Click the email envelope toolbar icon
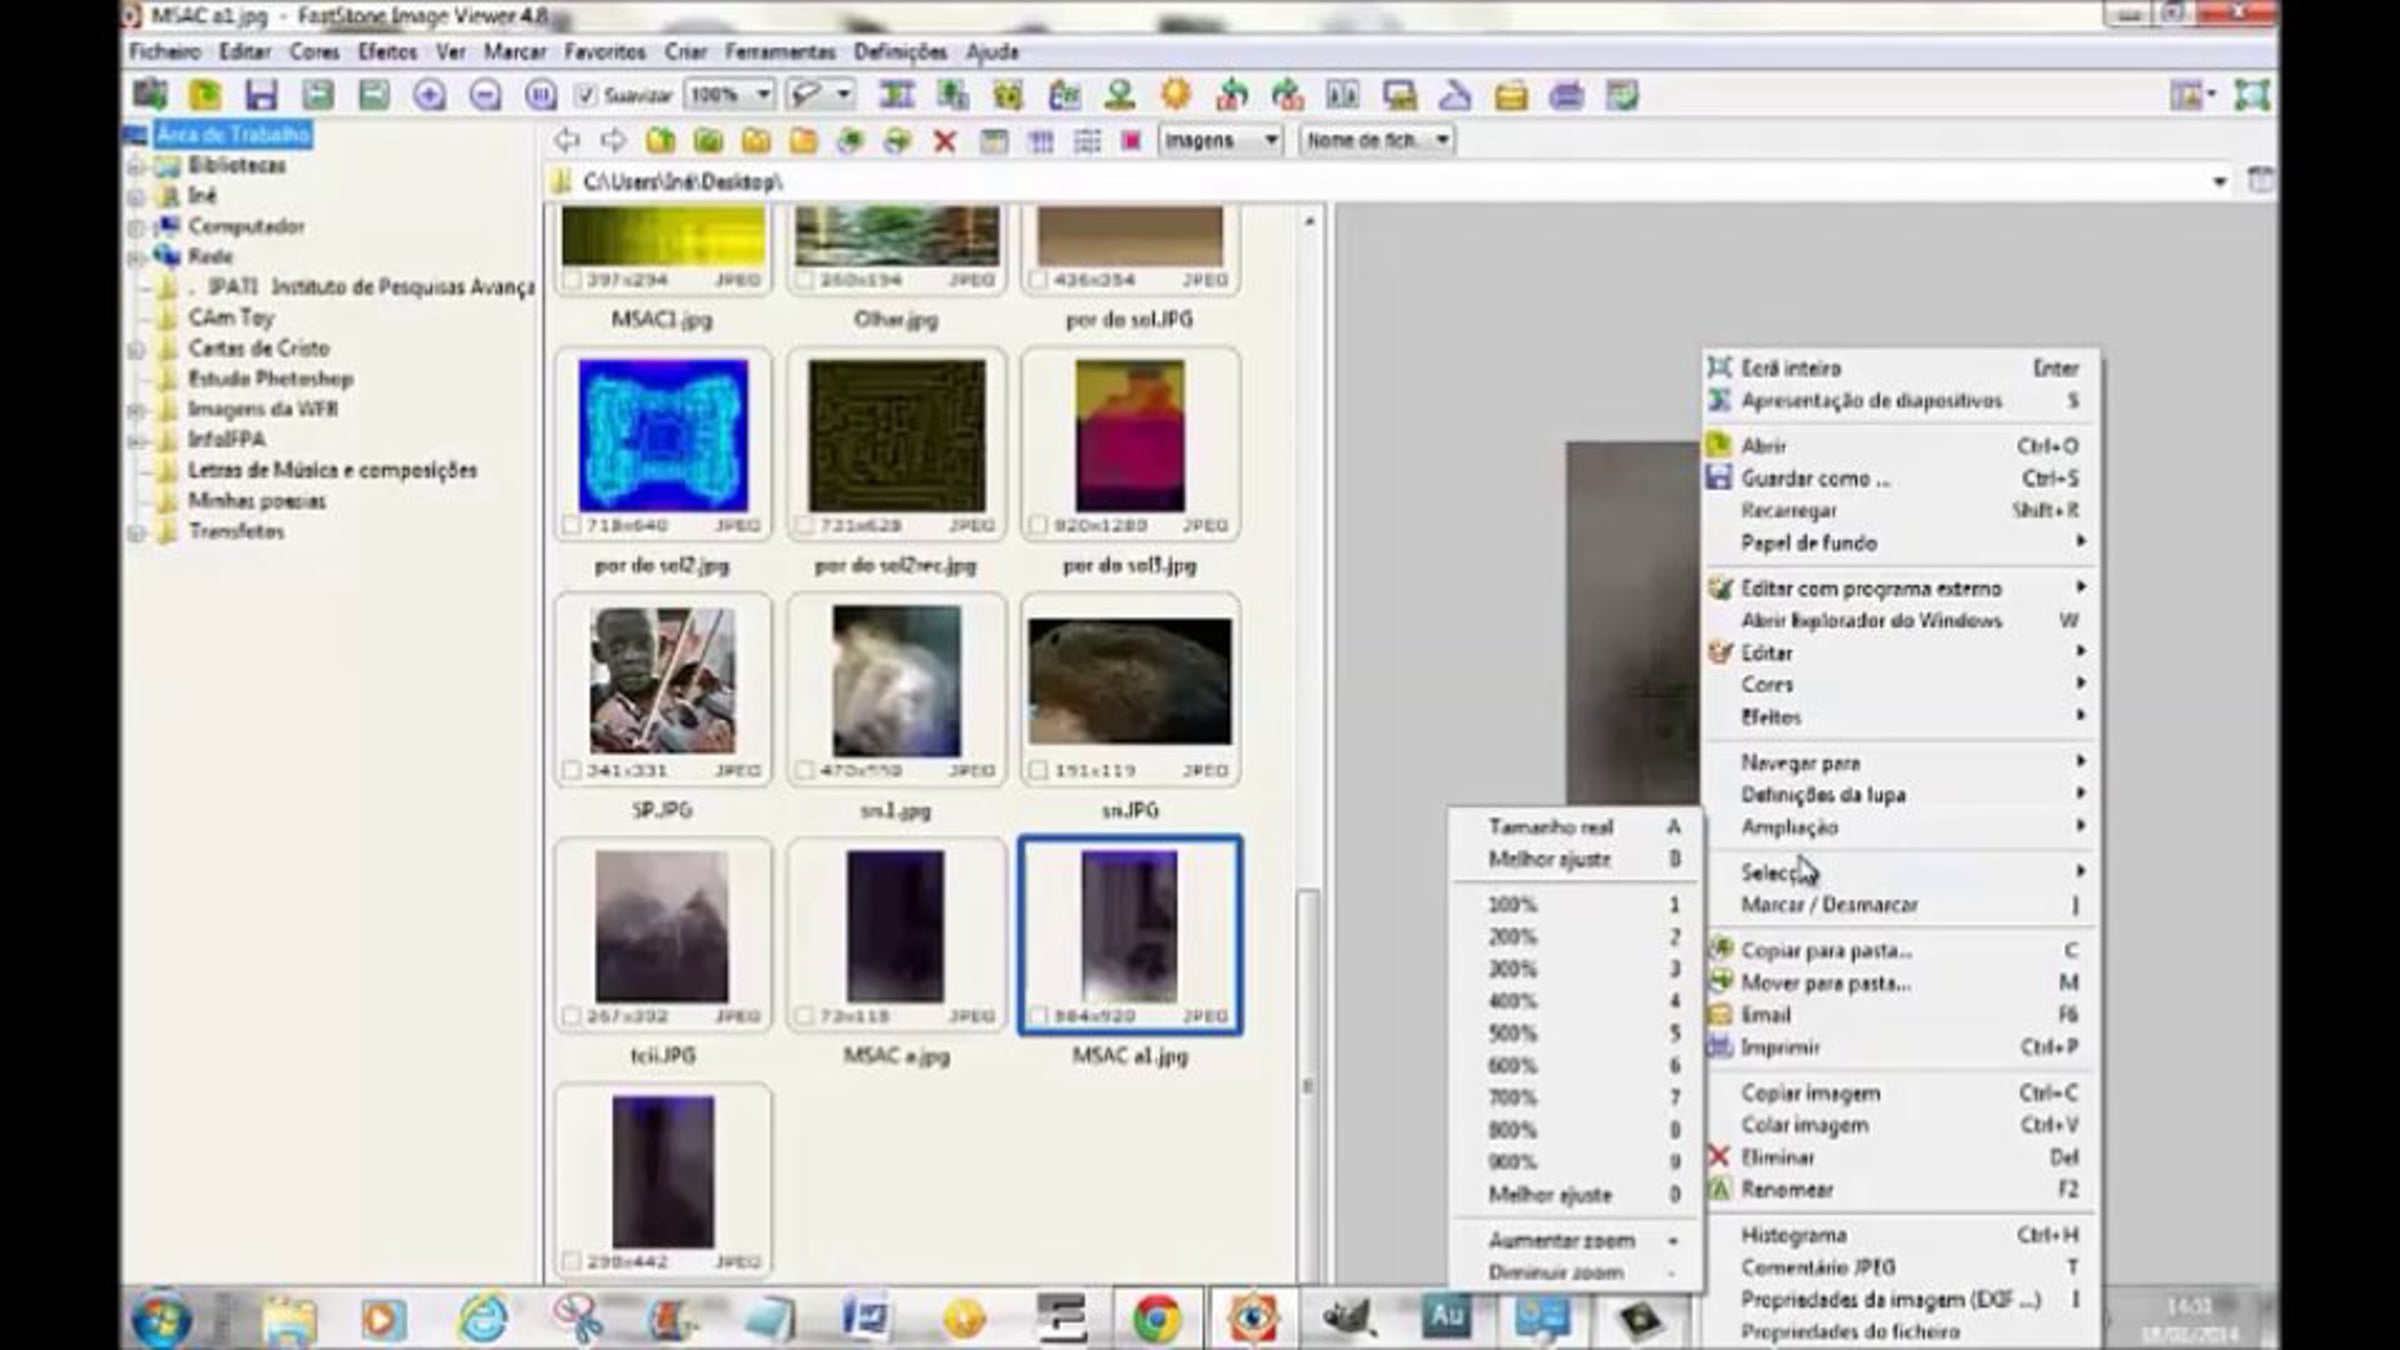This screenshot has width=2400, height=1350. click(x=1511, y=96)
